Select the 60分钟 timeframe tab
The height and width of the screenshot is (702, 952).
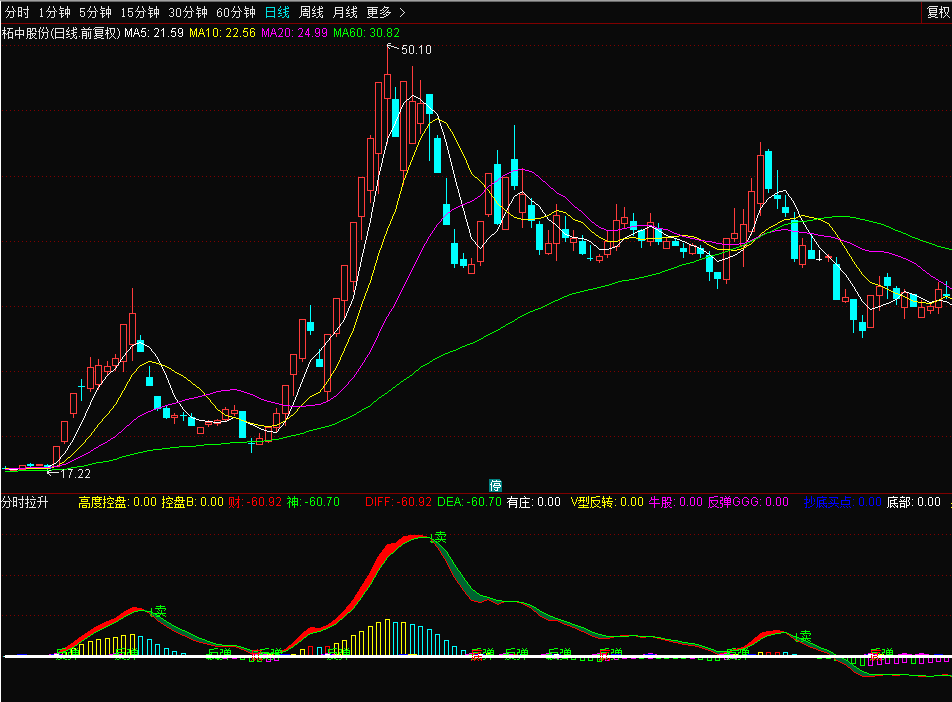(236, 12)
